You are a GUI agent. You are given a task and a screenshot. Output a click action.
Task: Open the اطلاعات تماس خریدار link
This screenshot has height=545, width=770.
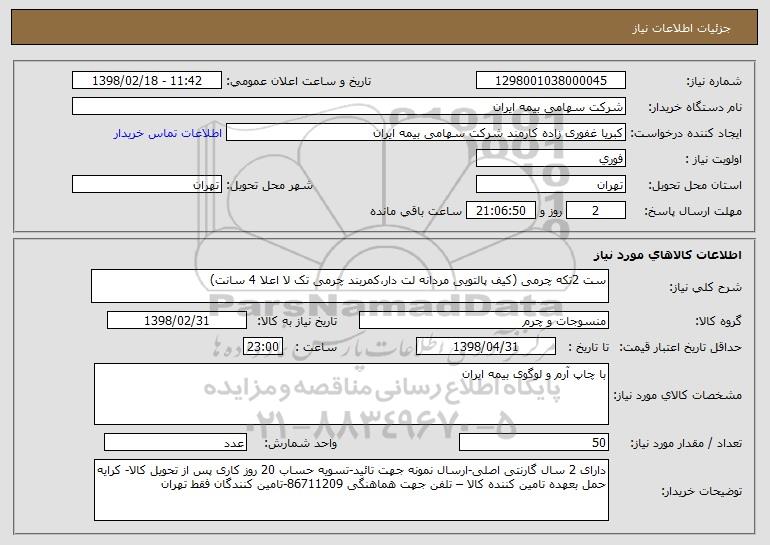pos(168,134)
